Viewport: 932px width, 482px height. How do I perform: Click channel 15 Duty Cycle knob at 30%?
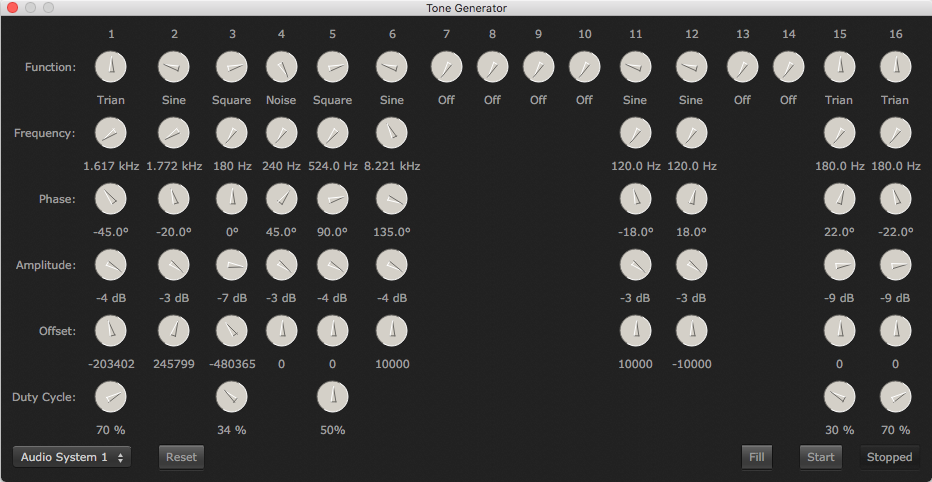coord(839,397)
